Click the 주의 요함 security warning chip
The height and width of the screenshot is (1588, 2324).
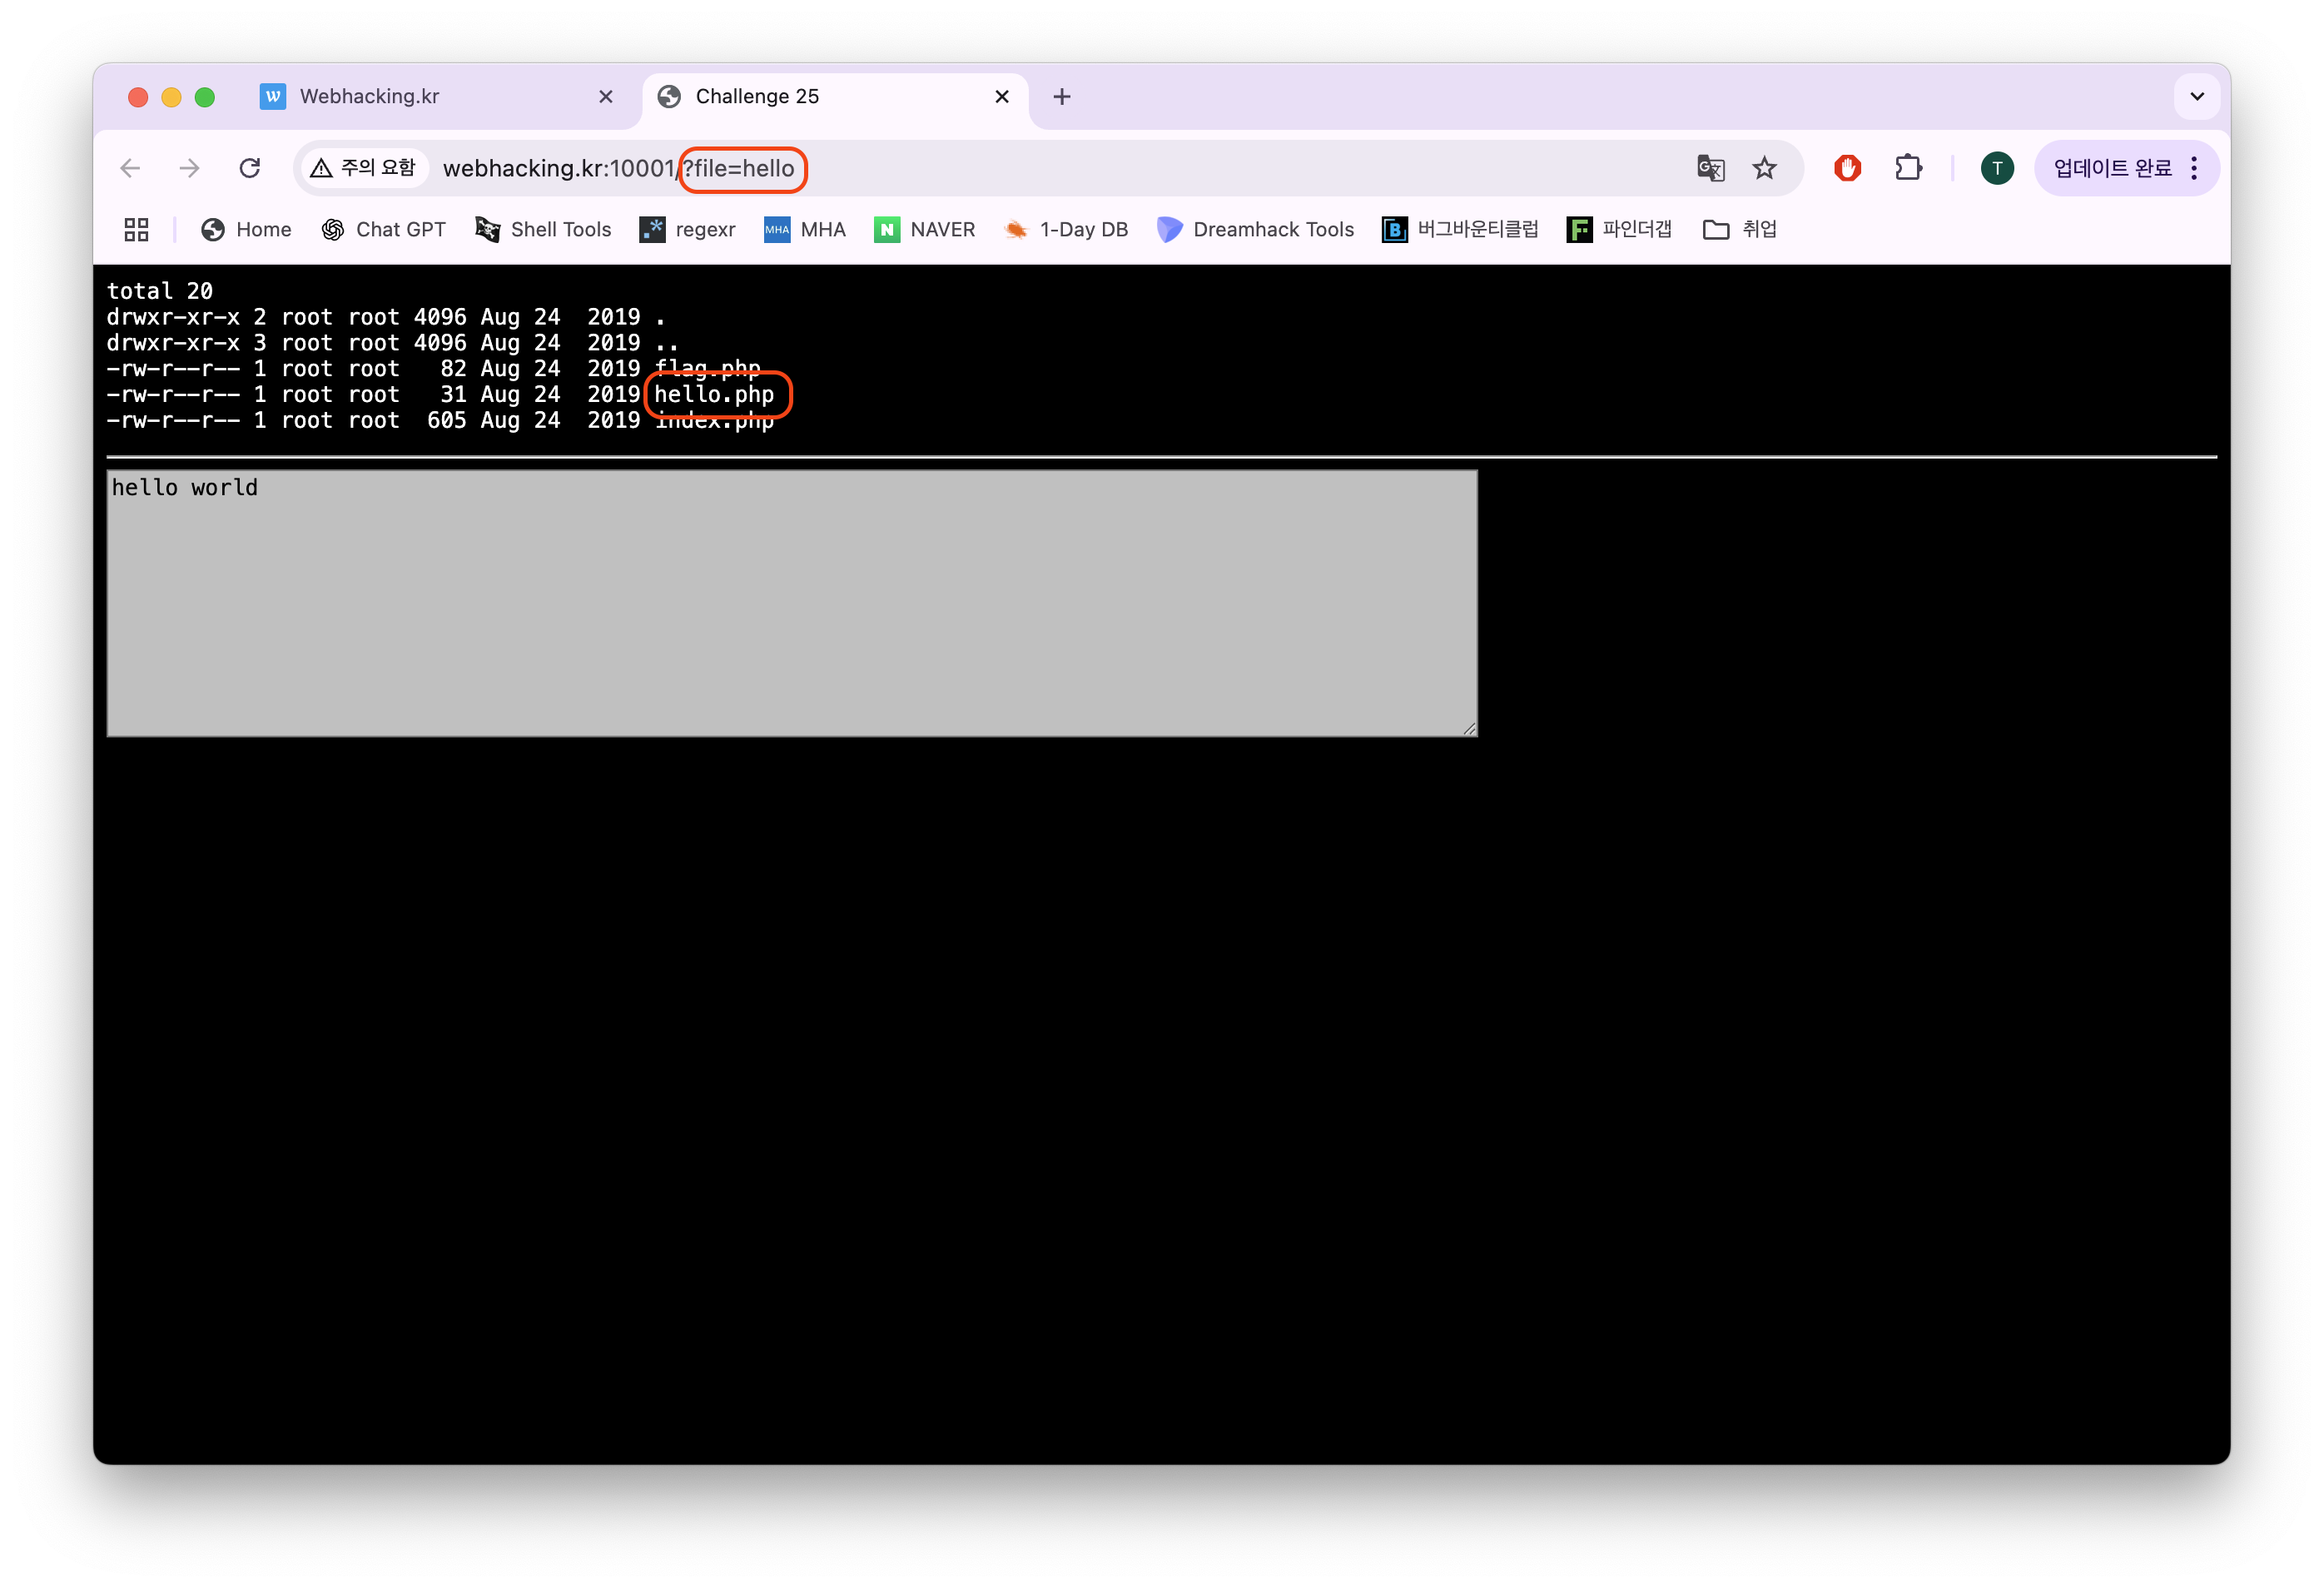point(364,168)
